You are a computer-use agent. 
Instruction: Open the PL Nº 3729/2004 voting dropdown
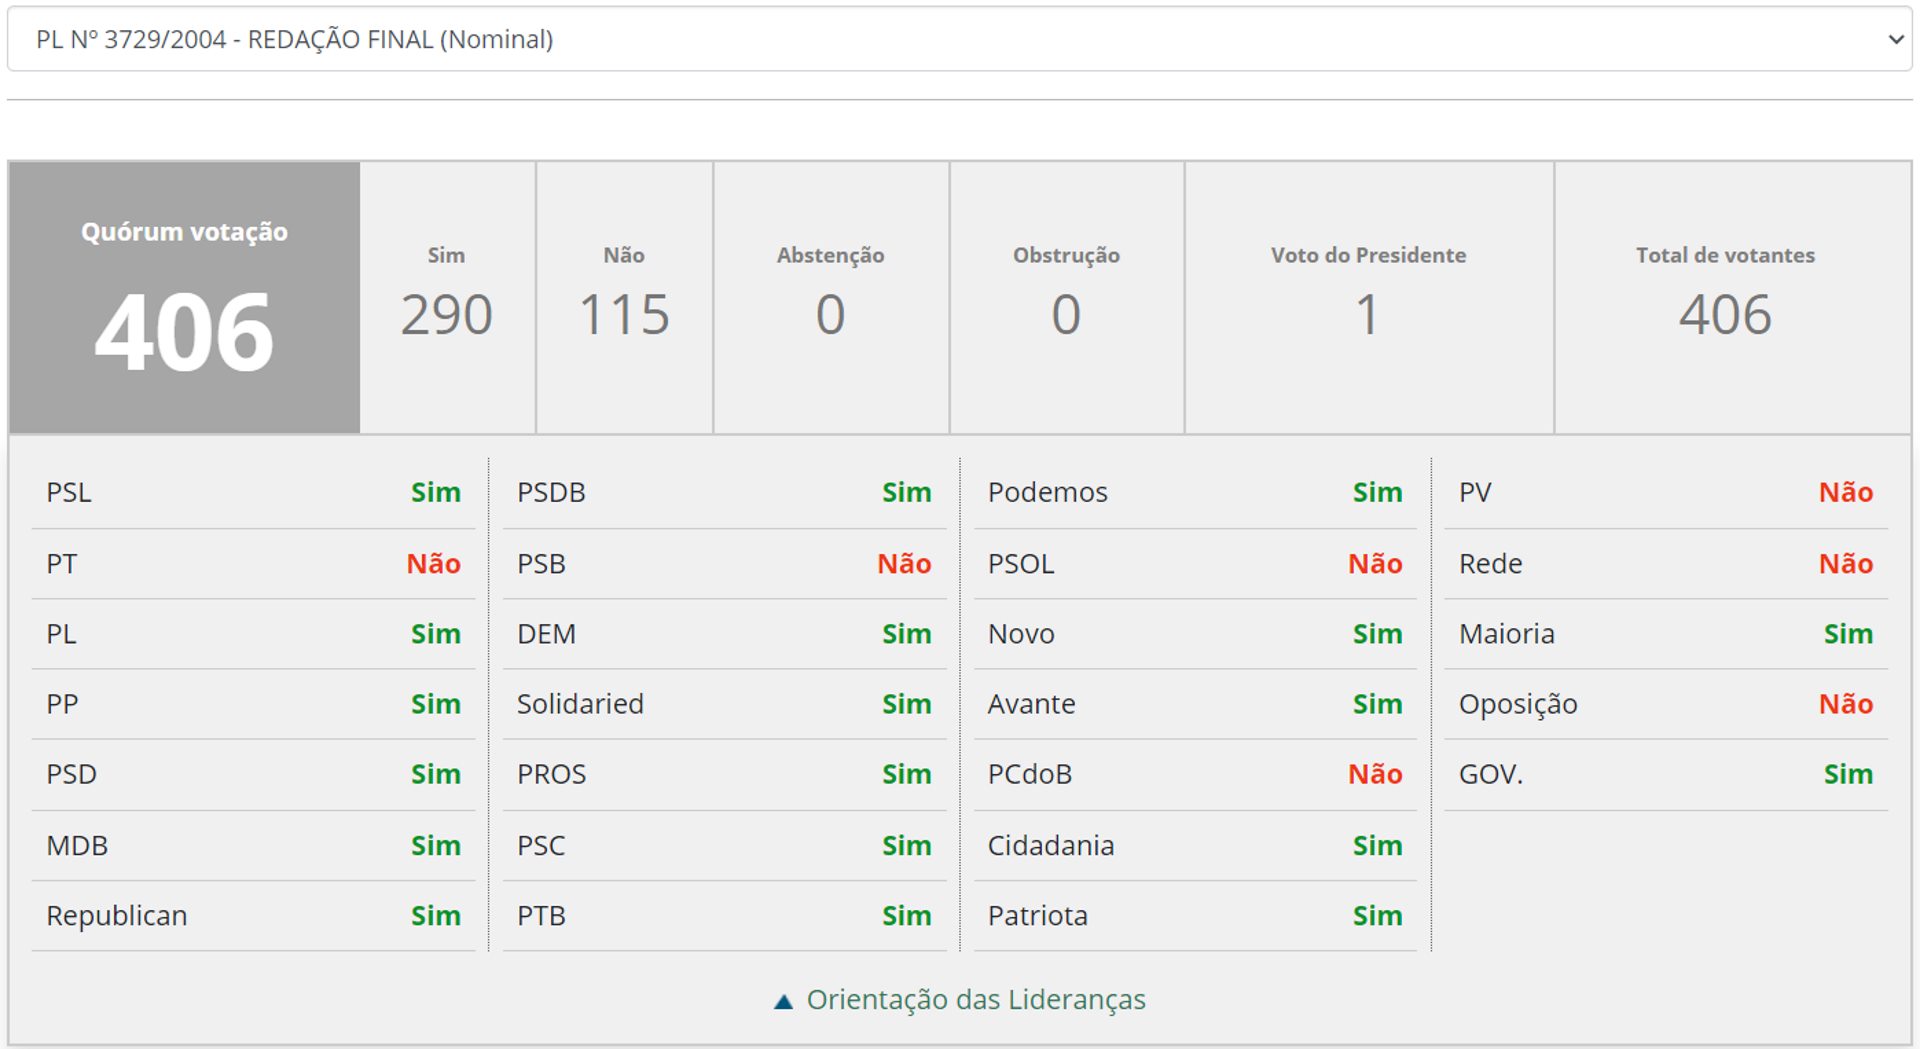958,39
